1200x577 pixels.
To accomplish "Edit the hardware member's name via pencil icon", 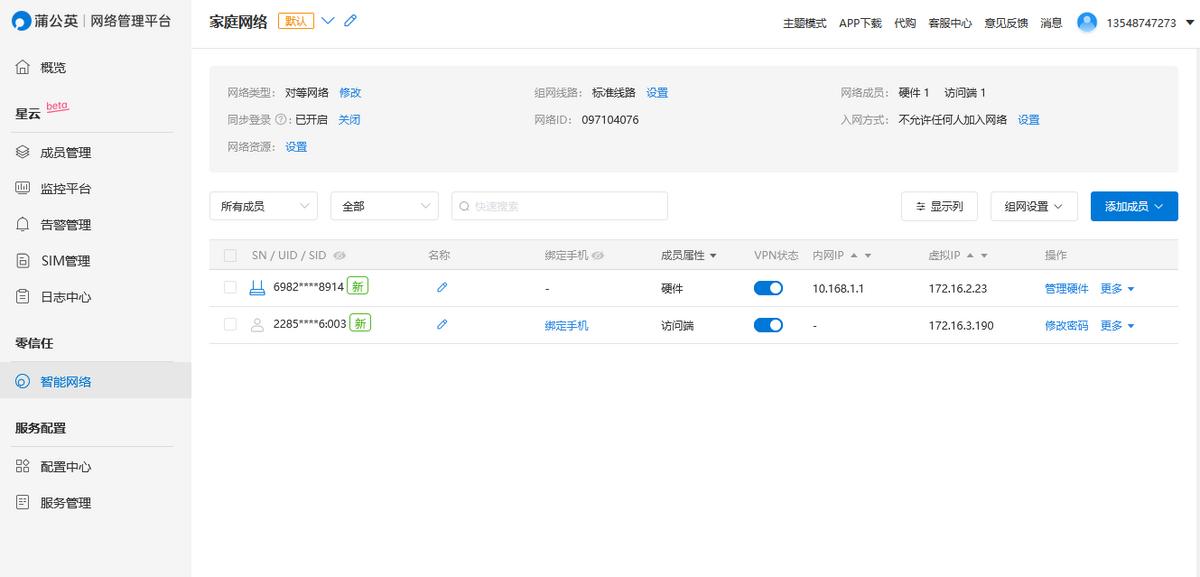I will click(442, 287).
